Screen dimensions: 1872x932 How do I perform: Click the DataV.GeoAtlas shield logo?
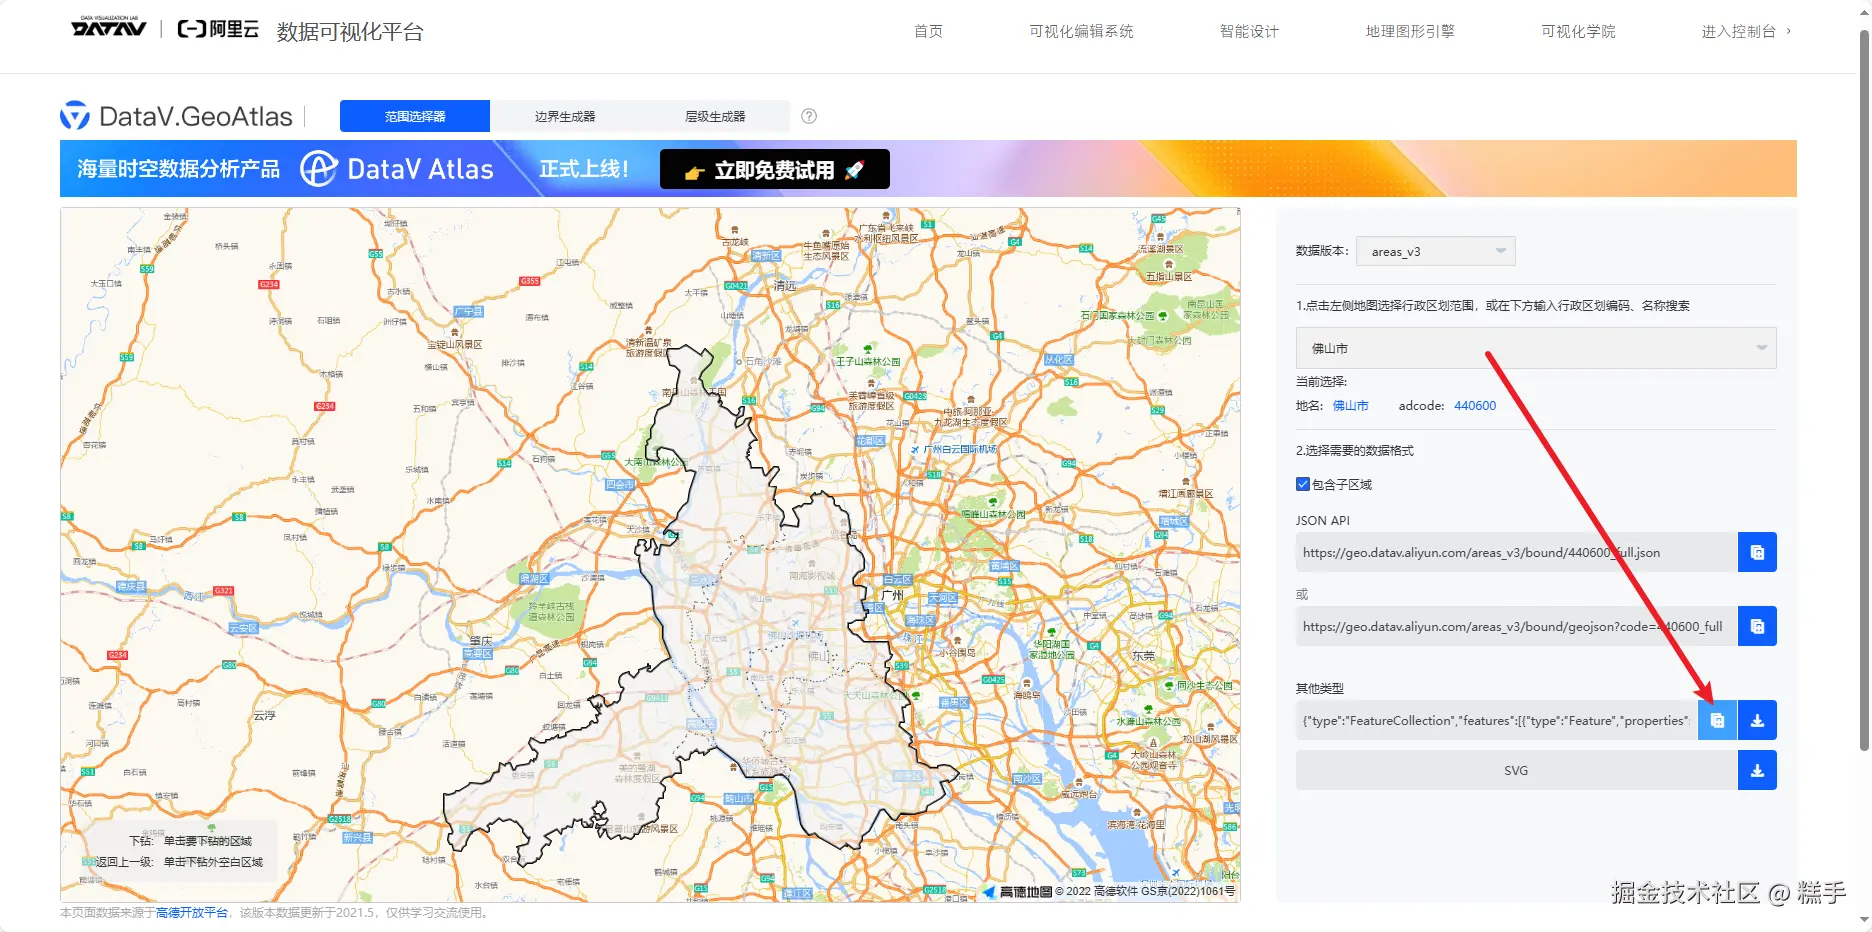(75, 116)
